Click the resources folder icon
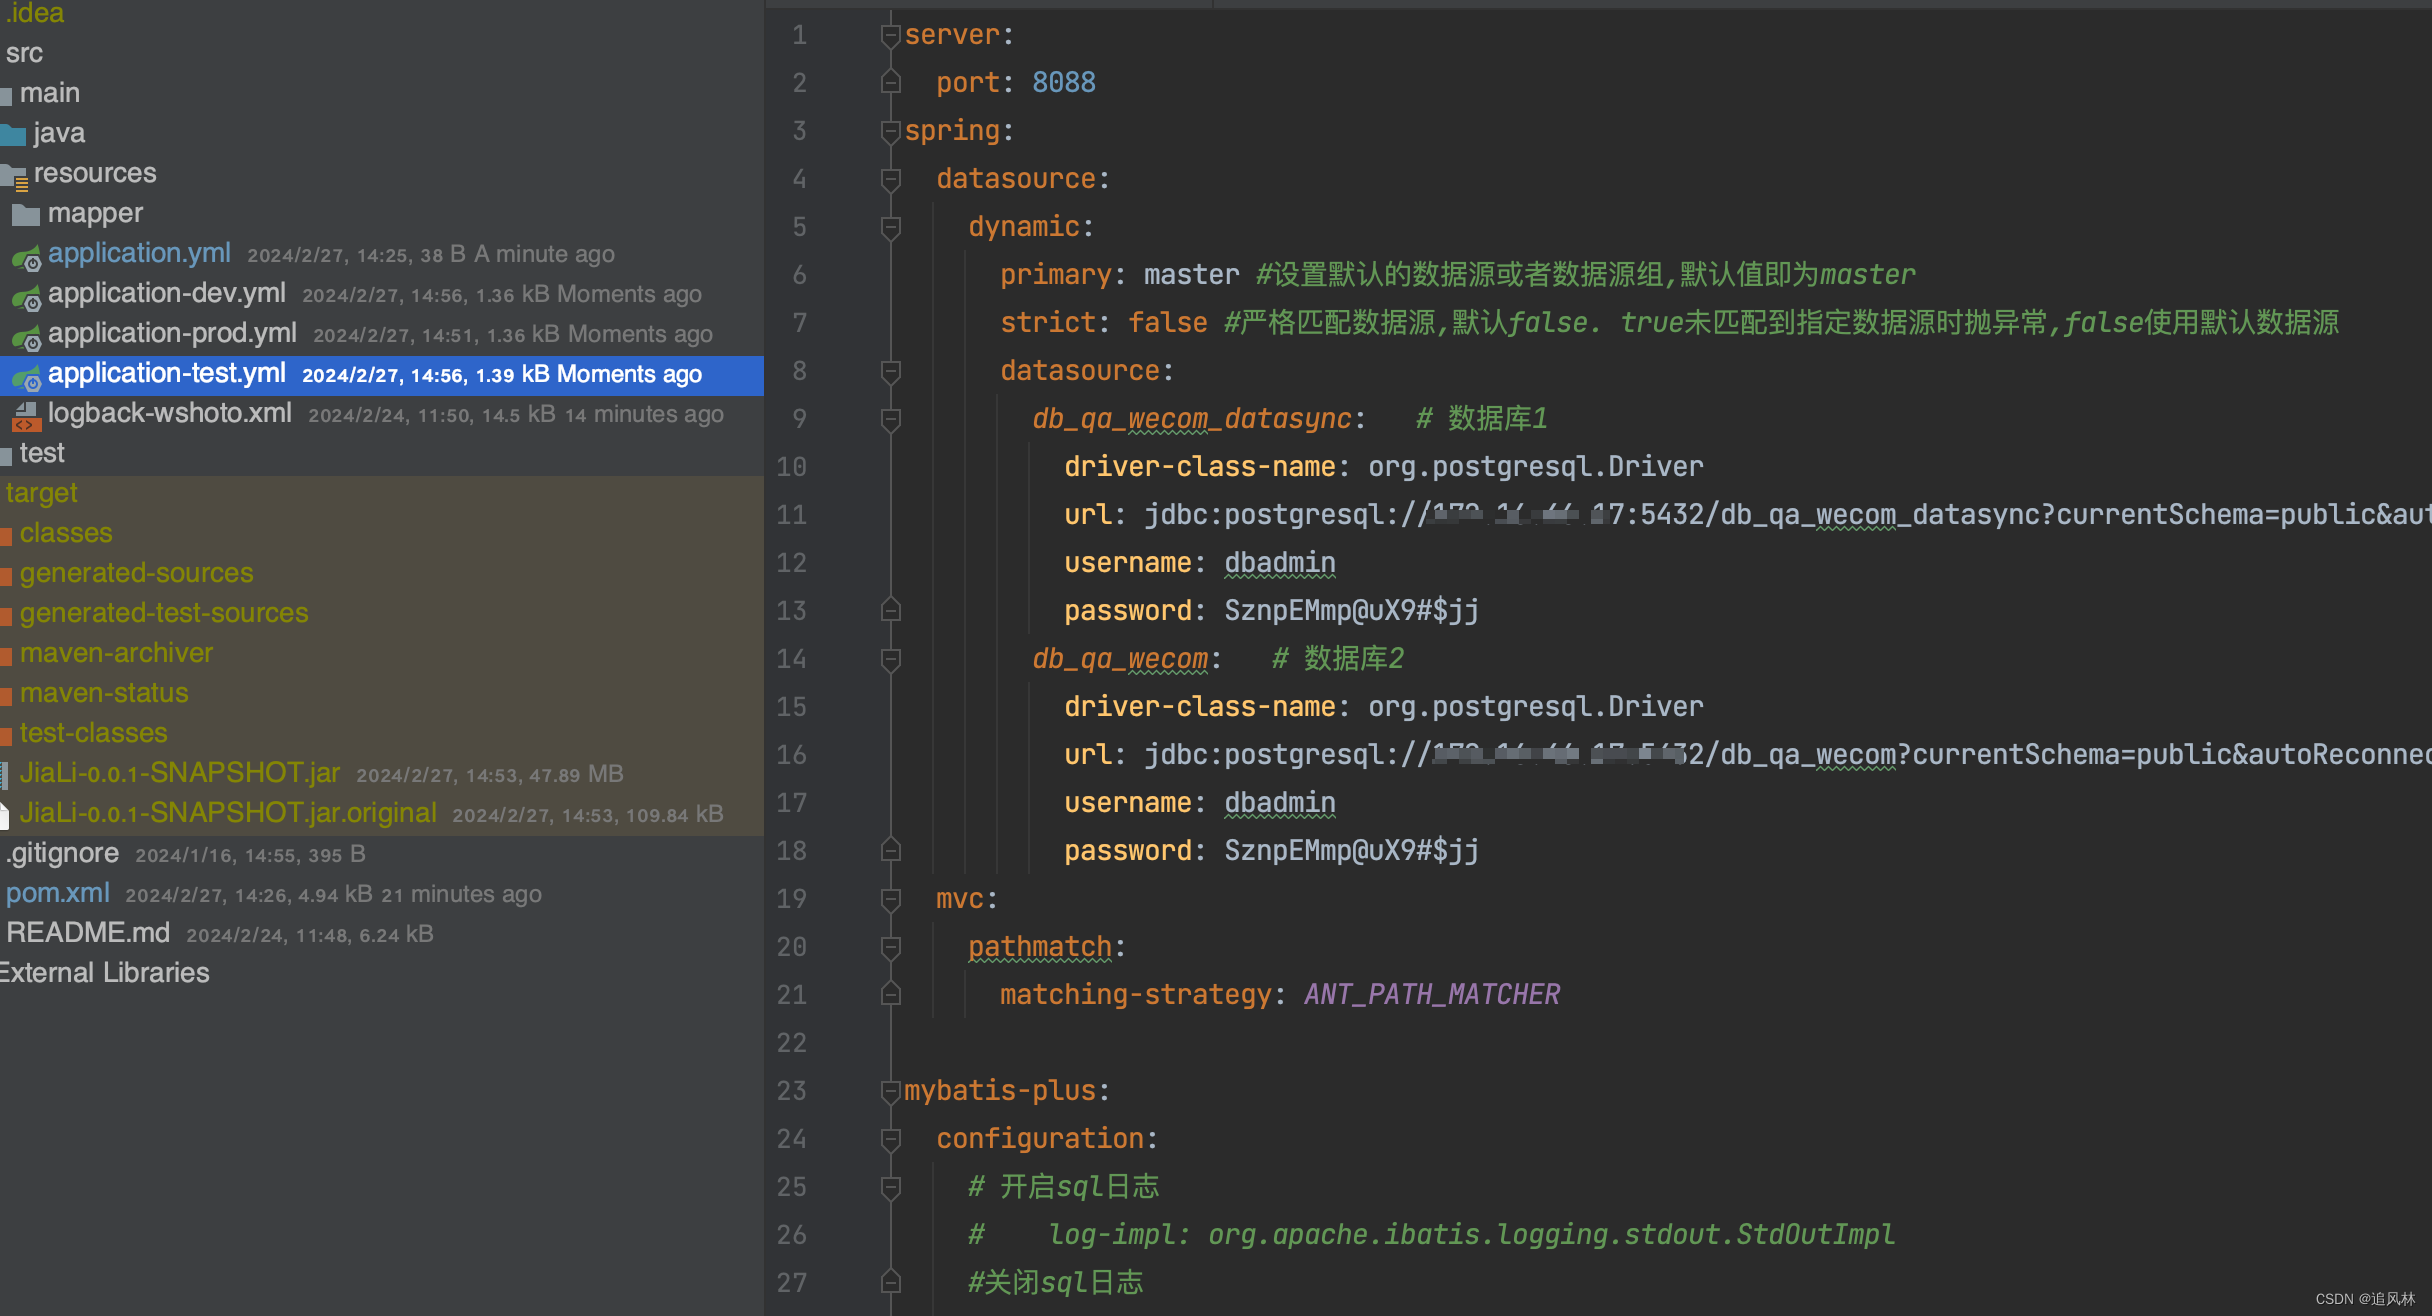Screen dimensions: 2432x1316 pos(14,177)
